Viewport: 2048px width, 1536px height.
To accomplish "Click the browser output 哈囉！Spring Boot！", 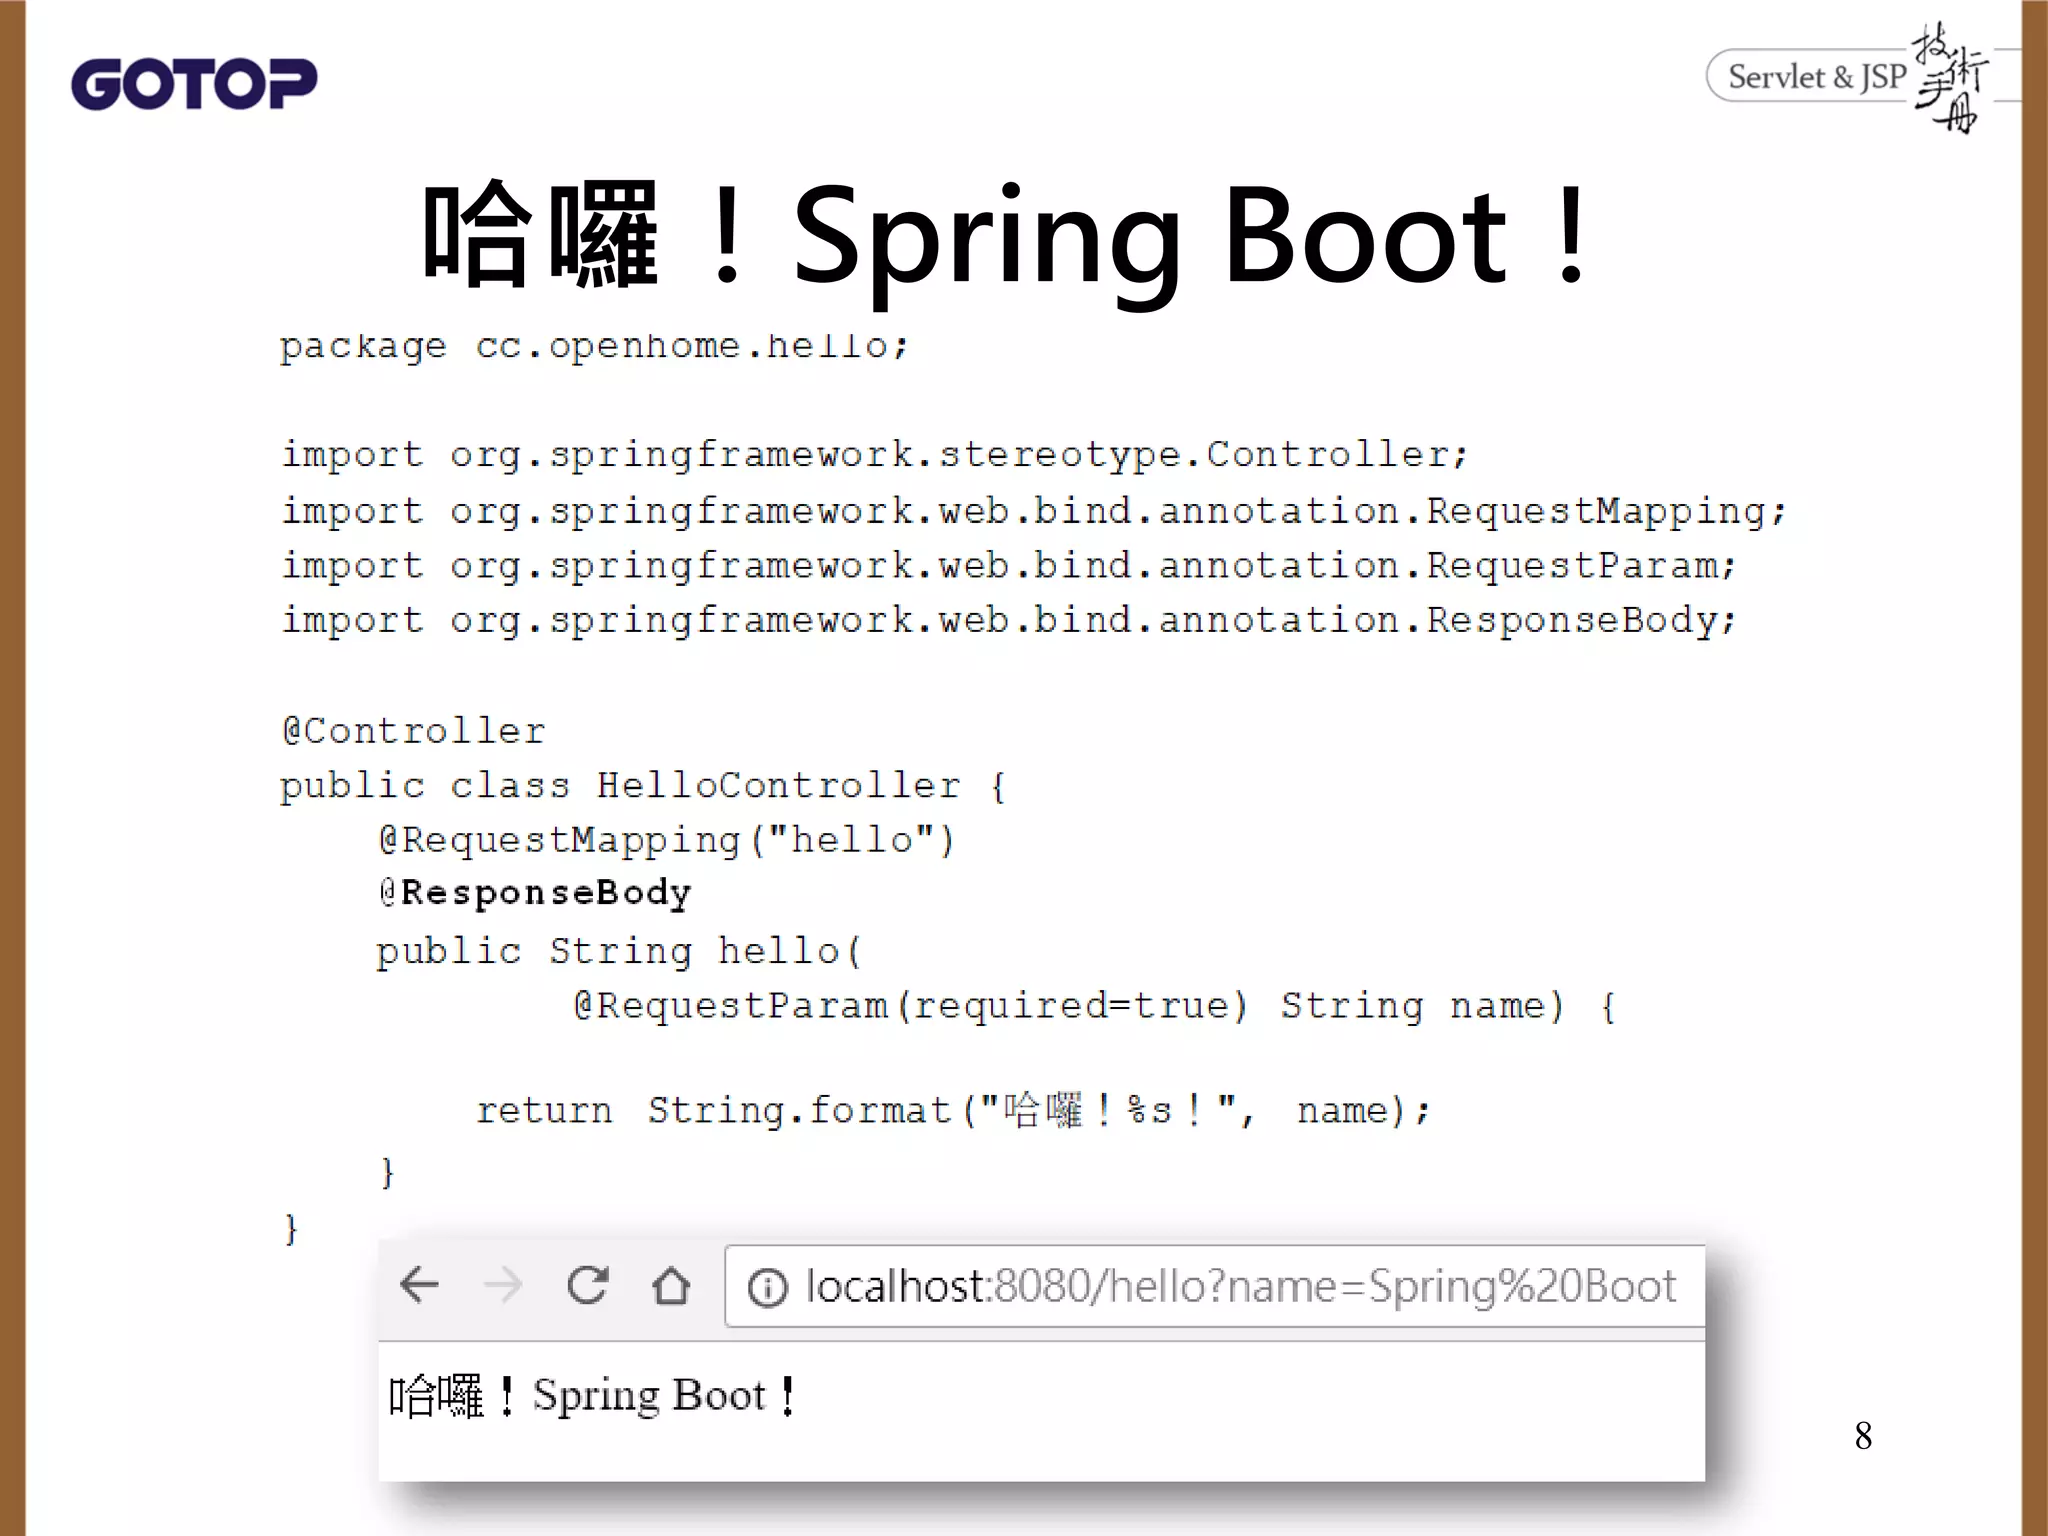I will pos(593,1396).
